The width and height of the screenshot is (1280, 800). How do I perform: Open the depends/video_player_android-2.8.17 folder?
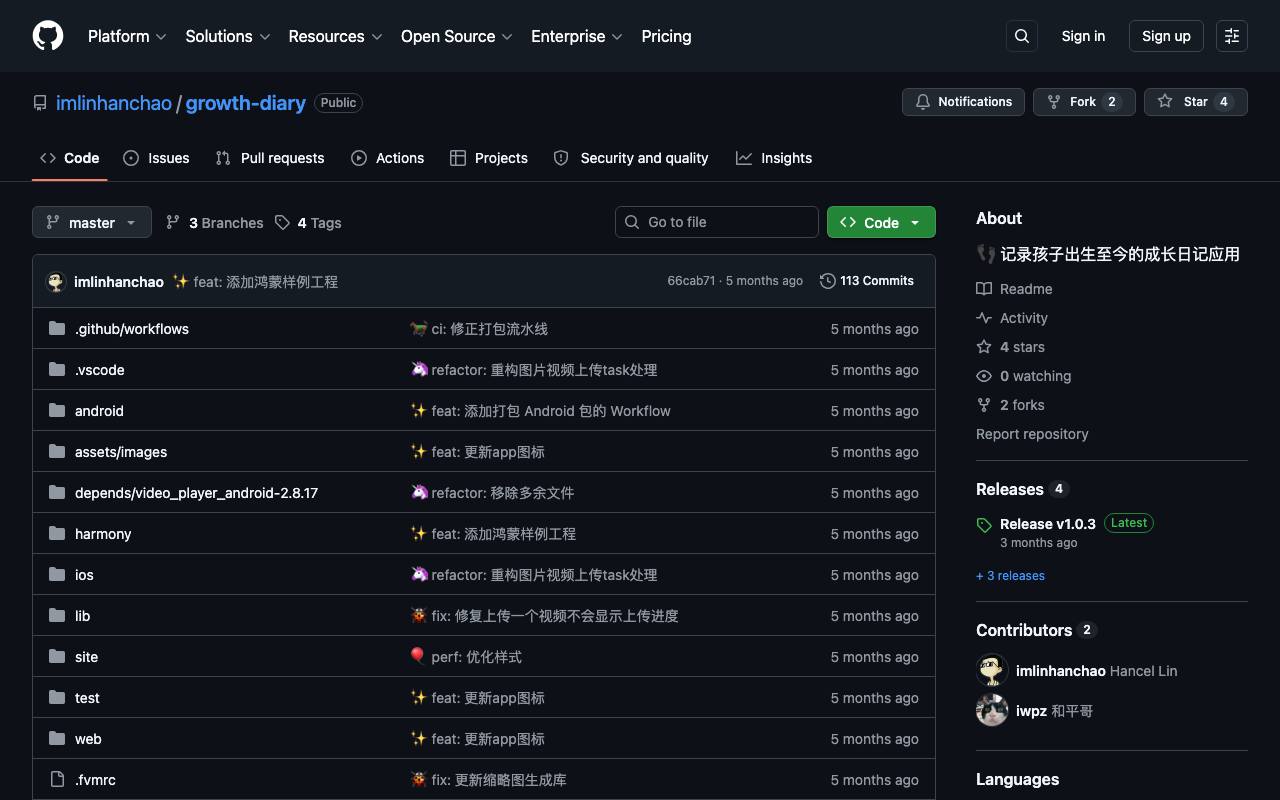tap(196, 493)
